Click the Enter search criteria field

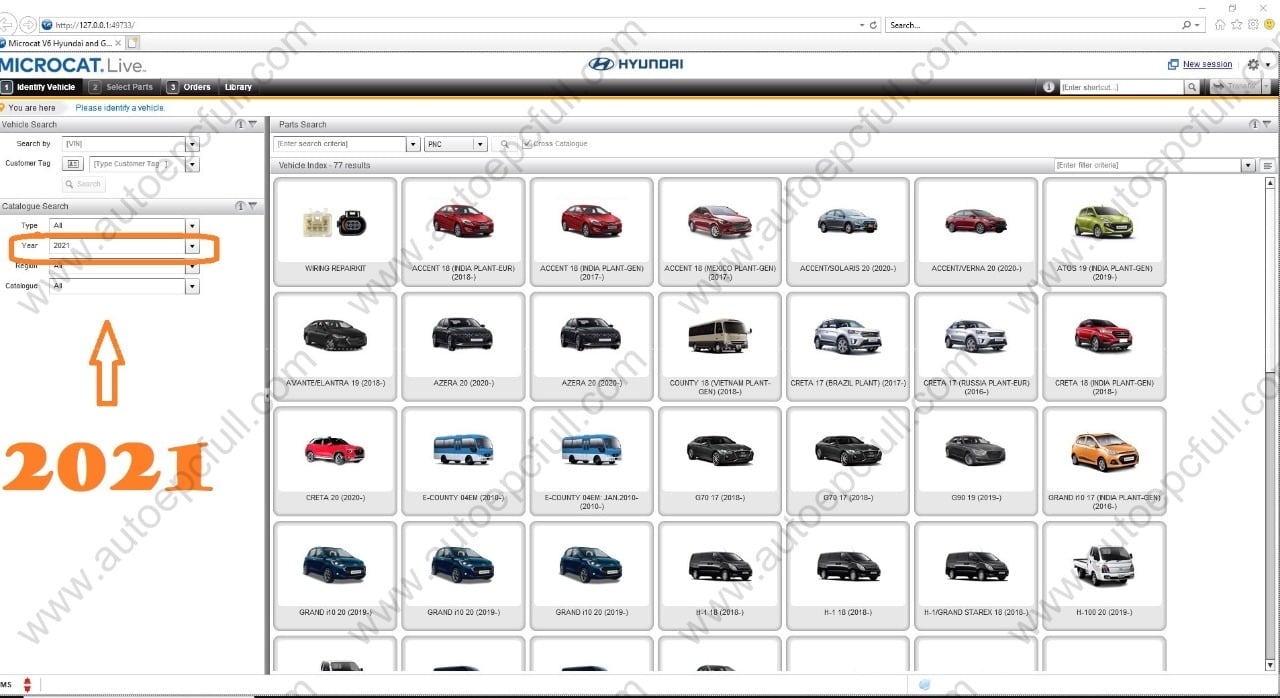coord(340,144)
